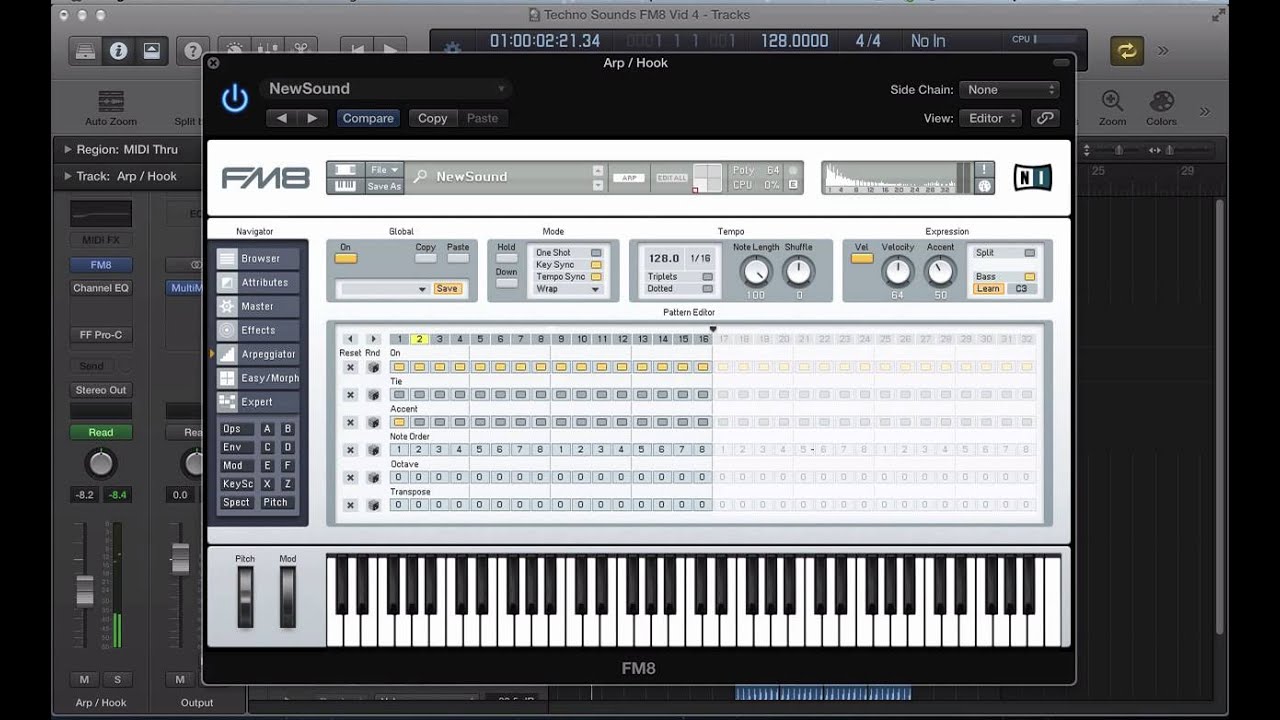Shift pattern right with the right arrow
Viewport: 1280px width, 720px height.
pos(373,339)
